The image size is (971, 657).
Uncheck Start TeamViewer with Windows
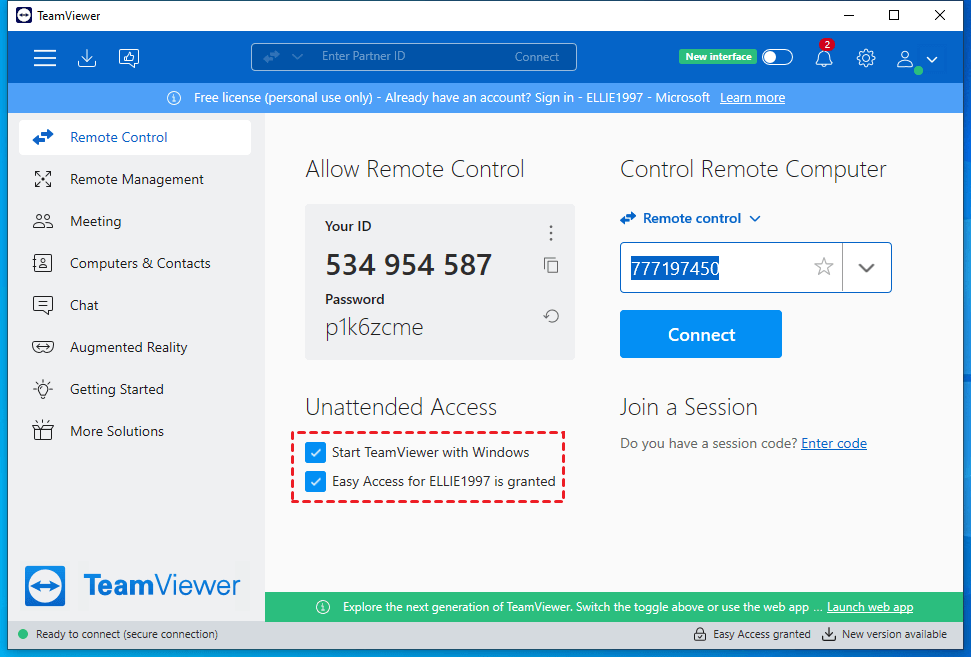point(316,452)
